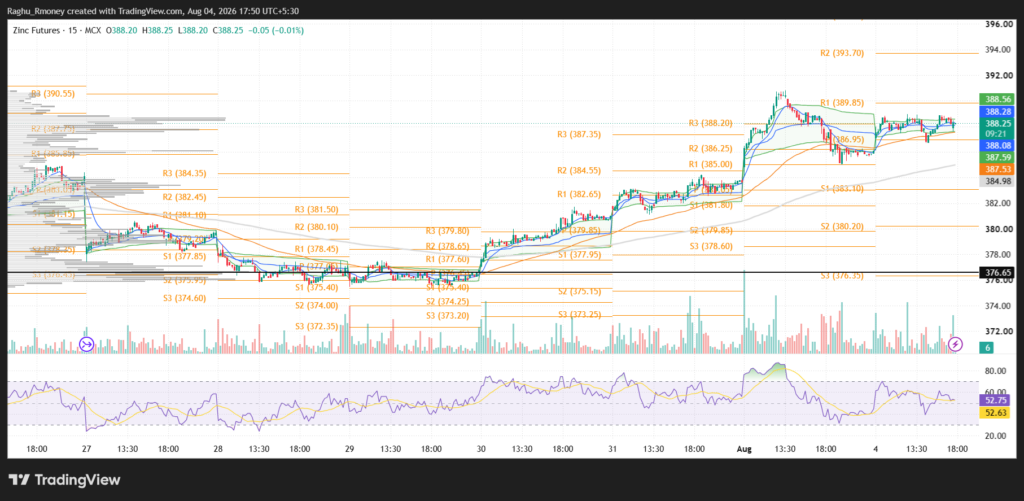Click the S3 (374.60) pivot label
1024x501 pixels.
(x=184, y=298)
